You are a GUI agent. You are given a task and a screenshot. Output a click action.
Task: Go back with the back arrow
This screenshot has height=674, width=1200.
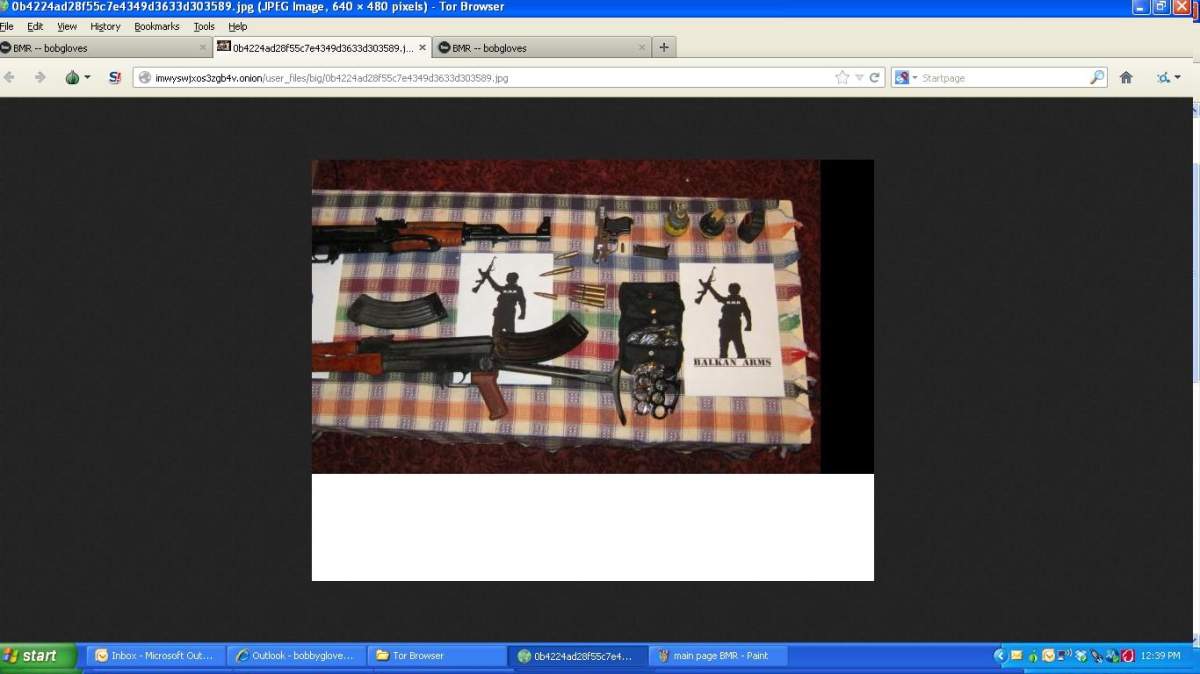click(x=11, y=77)
